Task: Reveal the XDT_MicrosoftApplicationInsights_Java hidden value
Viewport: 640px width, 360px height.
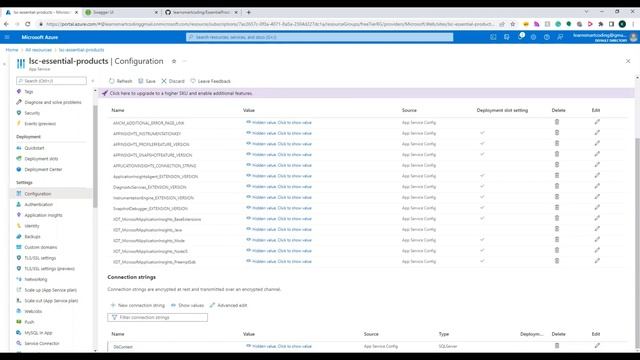Action: click(279, 229)
